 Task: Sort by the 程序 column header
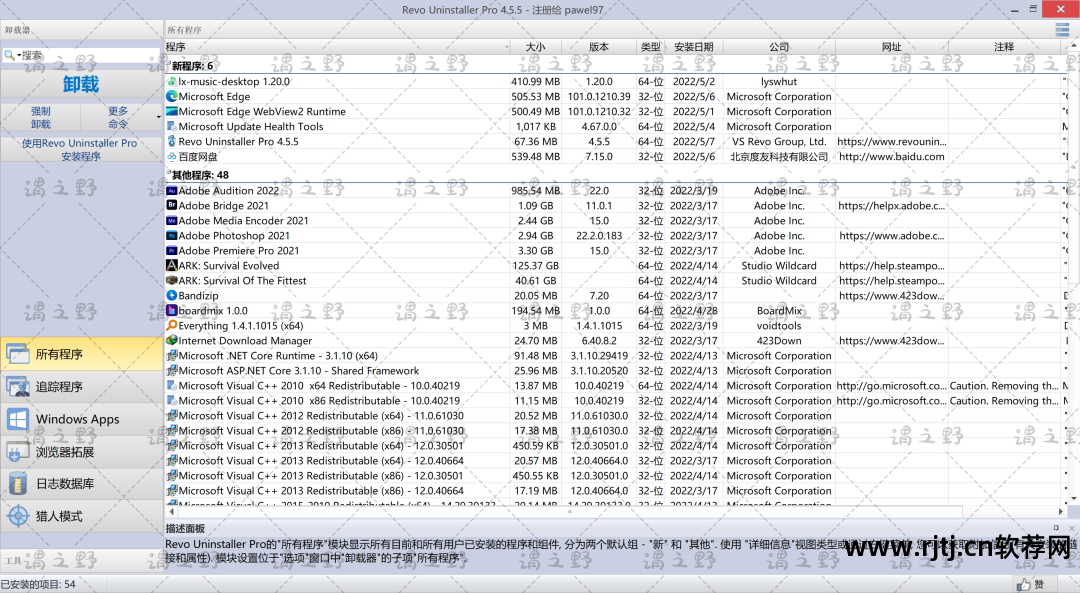(337, 47)
